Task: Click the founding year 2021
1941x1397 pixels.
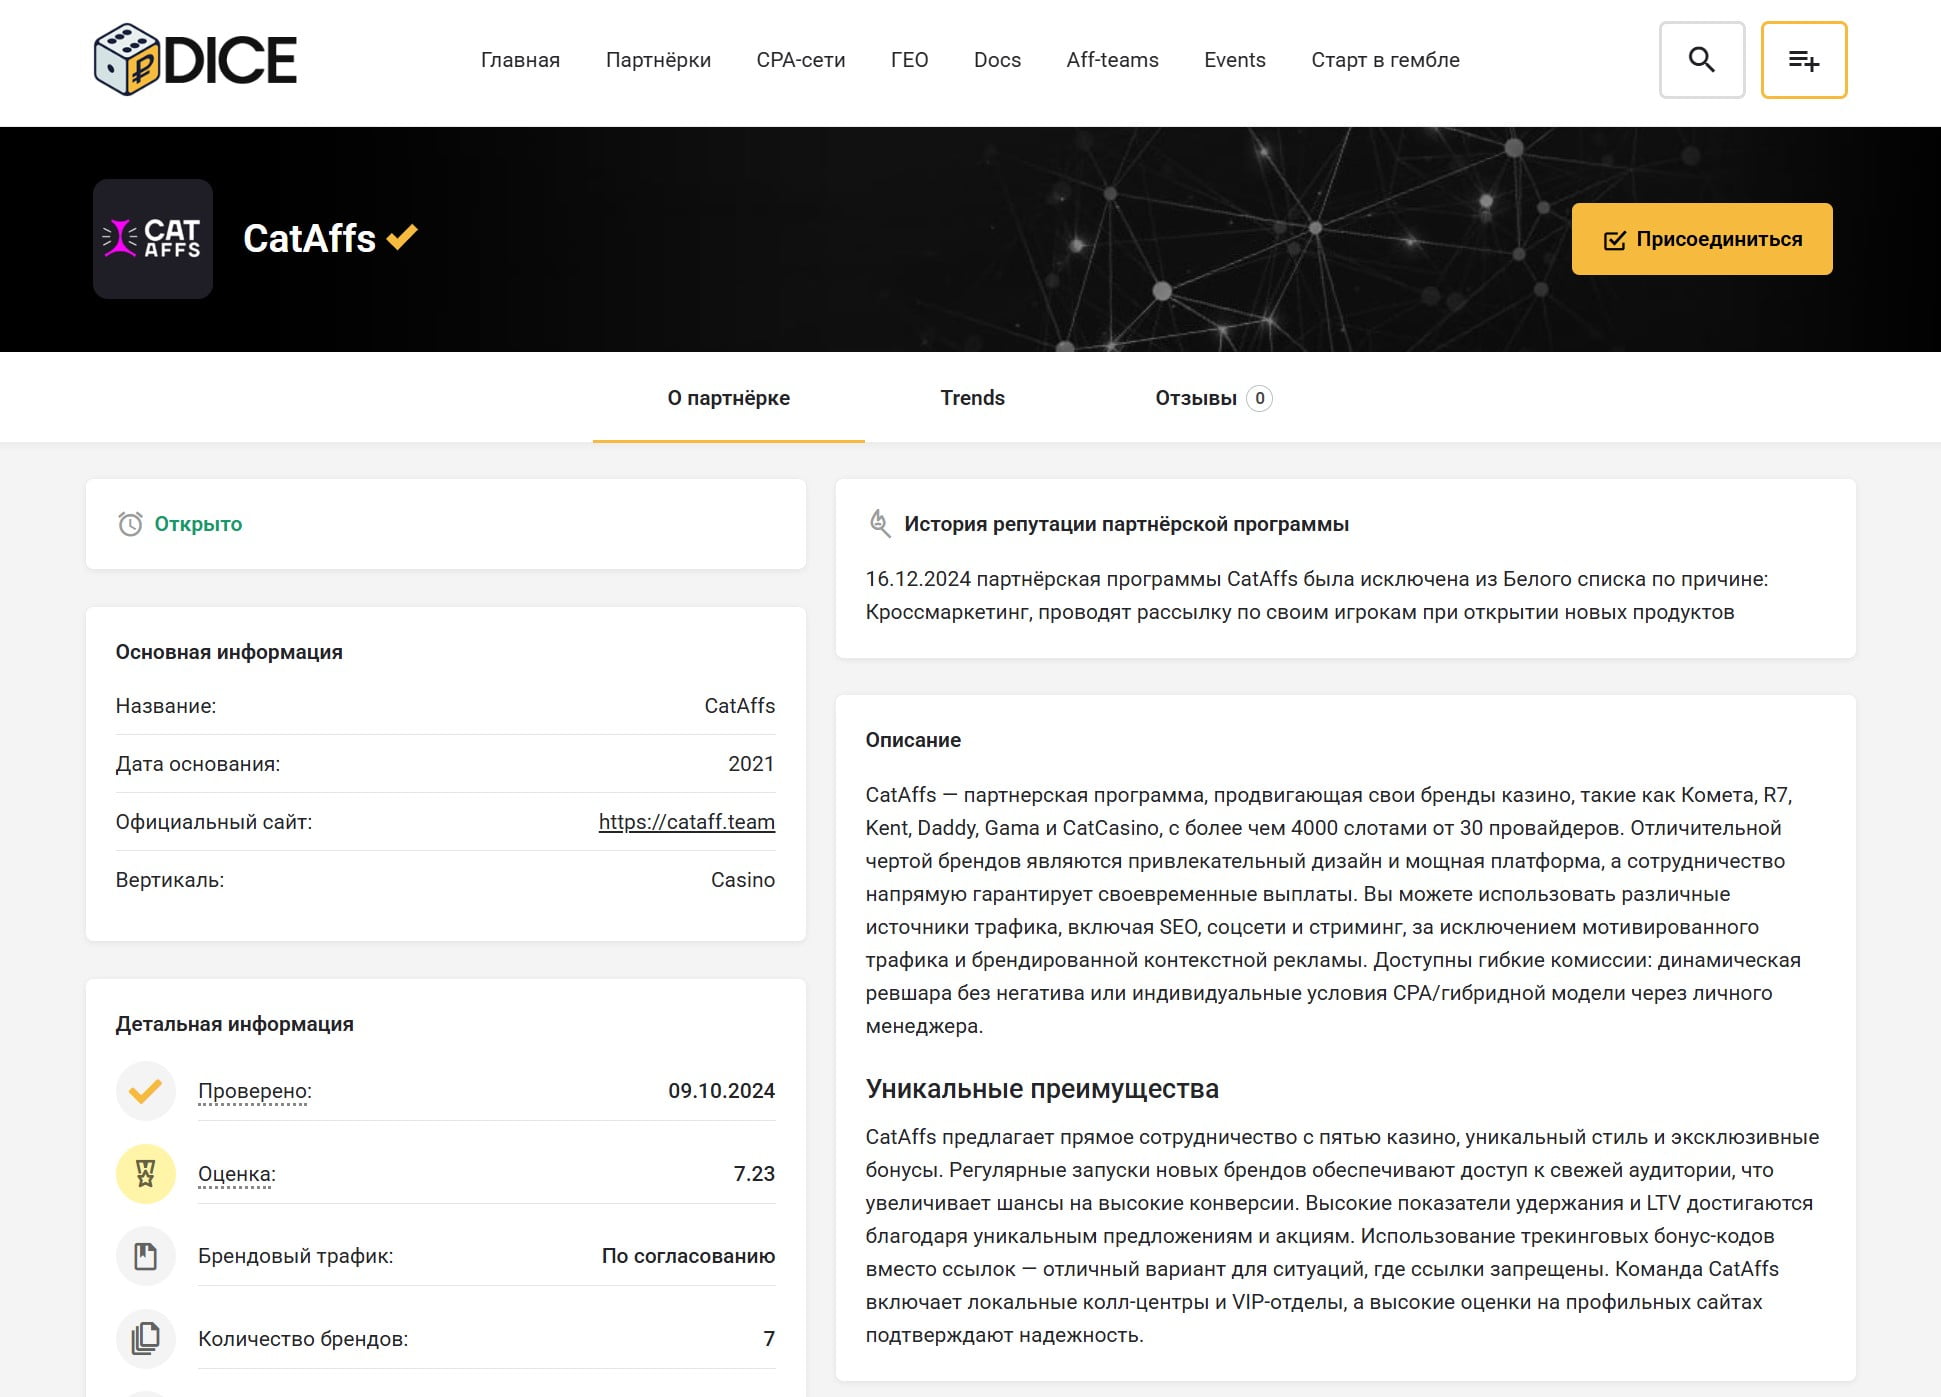Action: (751, 764)
